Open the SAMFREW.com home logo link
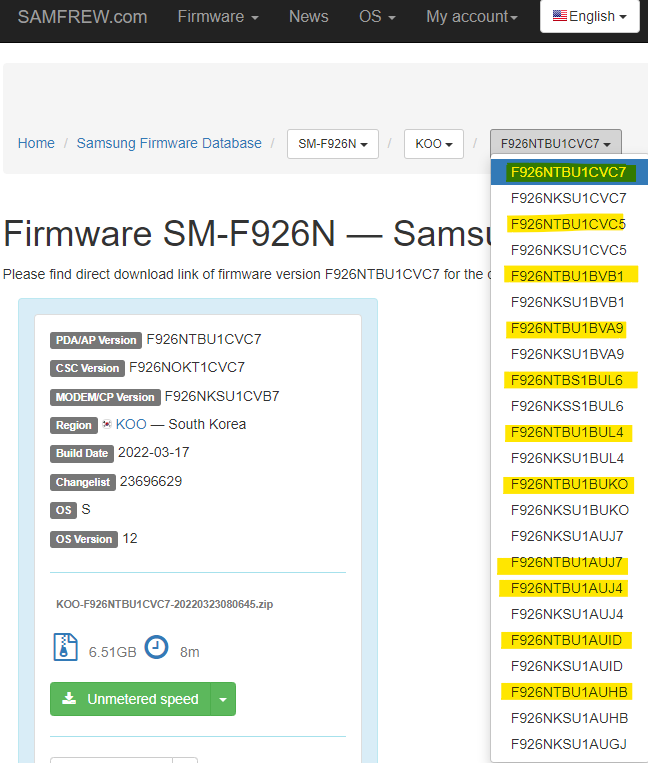The height and width of the screenshot is (763, 648). pos(82,17)
